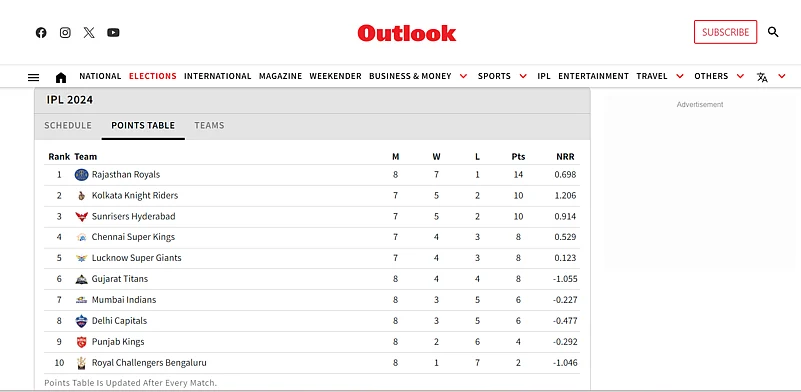Click the language translate icon

coord(762,77)
